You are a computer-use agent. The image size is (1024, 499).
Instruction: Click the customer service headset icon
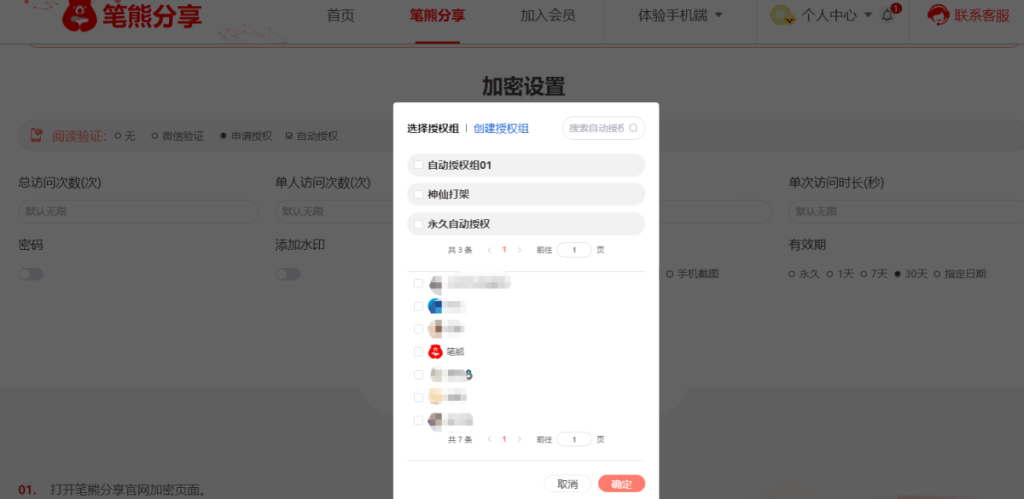[x=938, y=15]
